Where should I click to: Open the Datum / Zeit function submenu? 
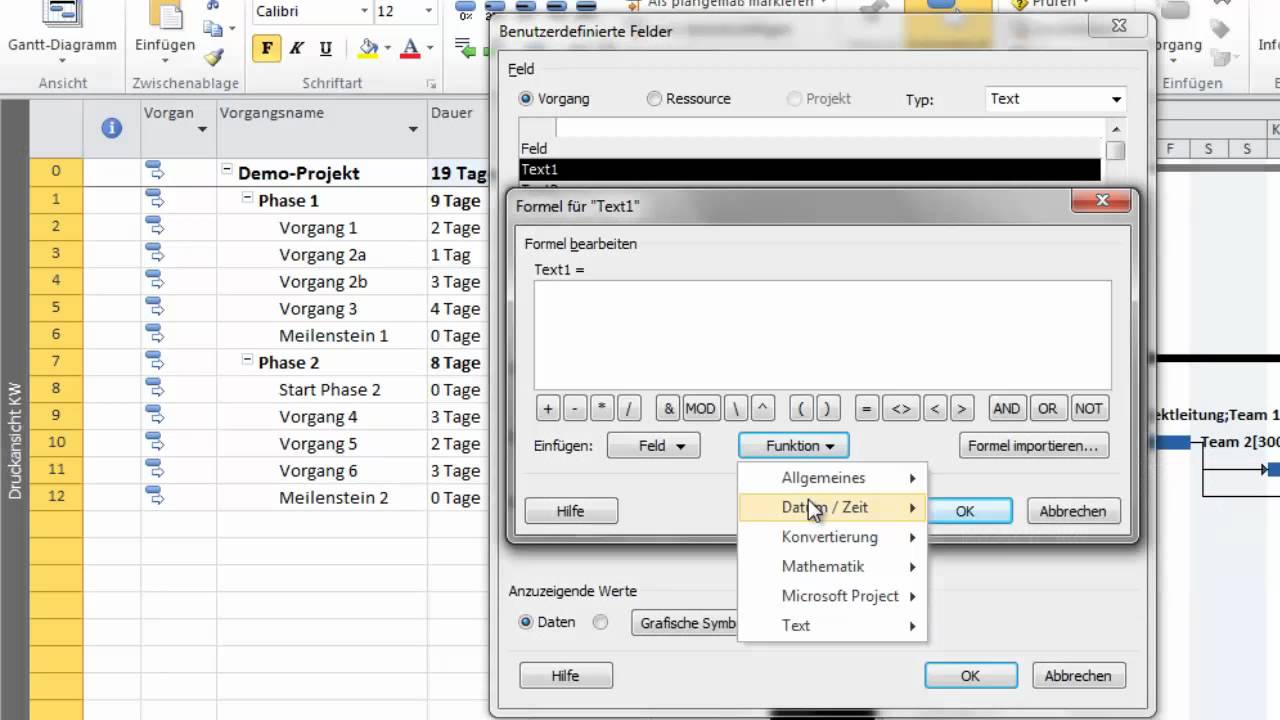pos(832,507)
